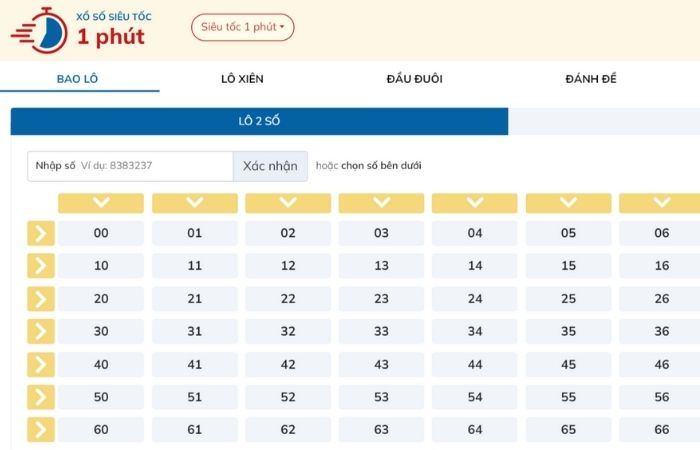This screenshot has width=700, height=450.
Task: Select row arrow beside number 30
Action: tap(40, 332)
